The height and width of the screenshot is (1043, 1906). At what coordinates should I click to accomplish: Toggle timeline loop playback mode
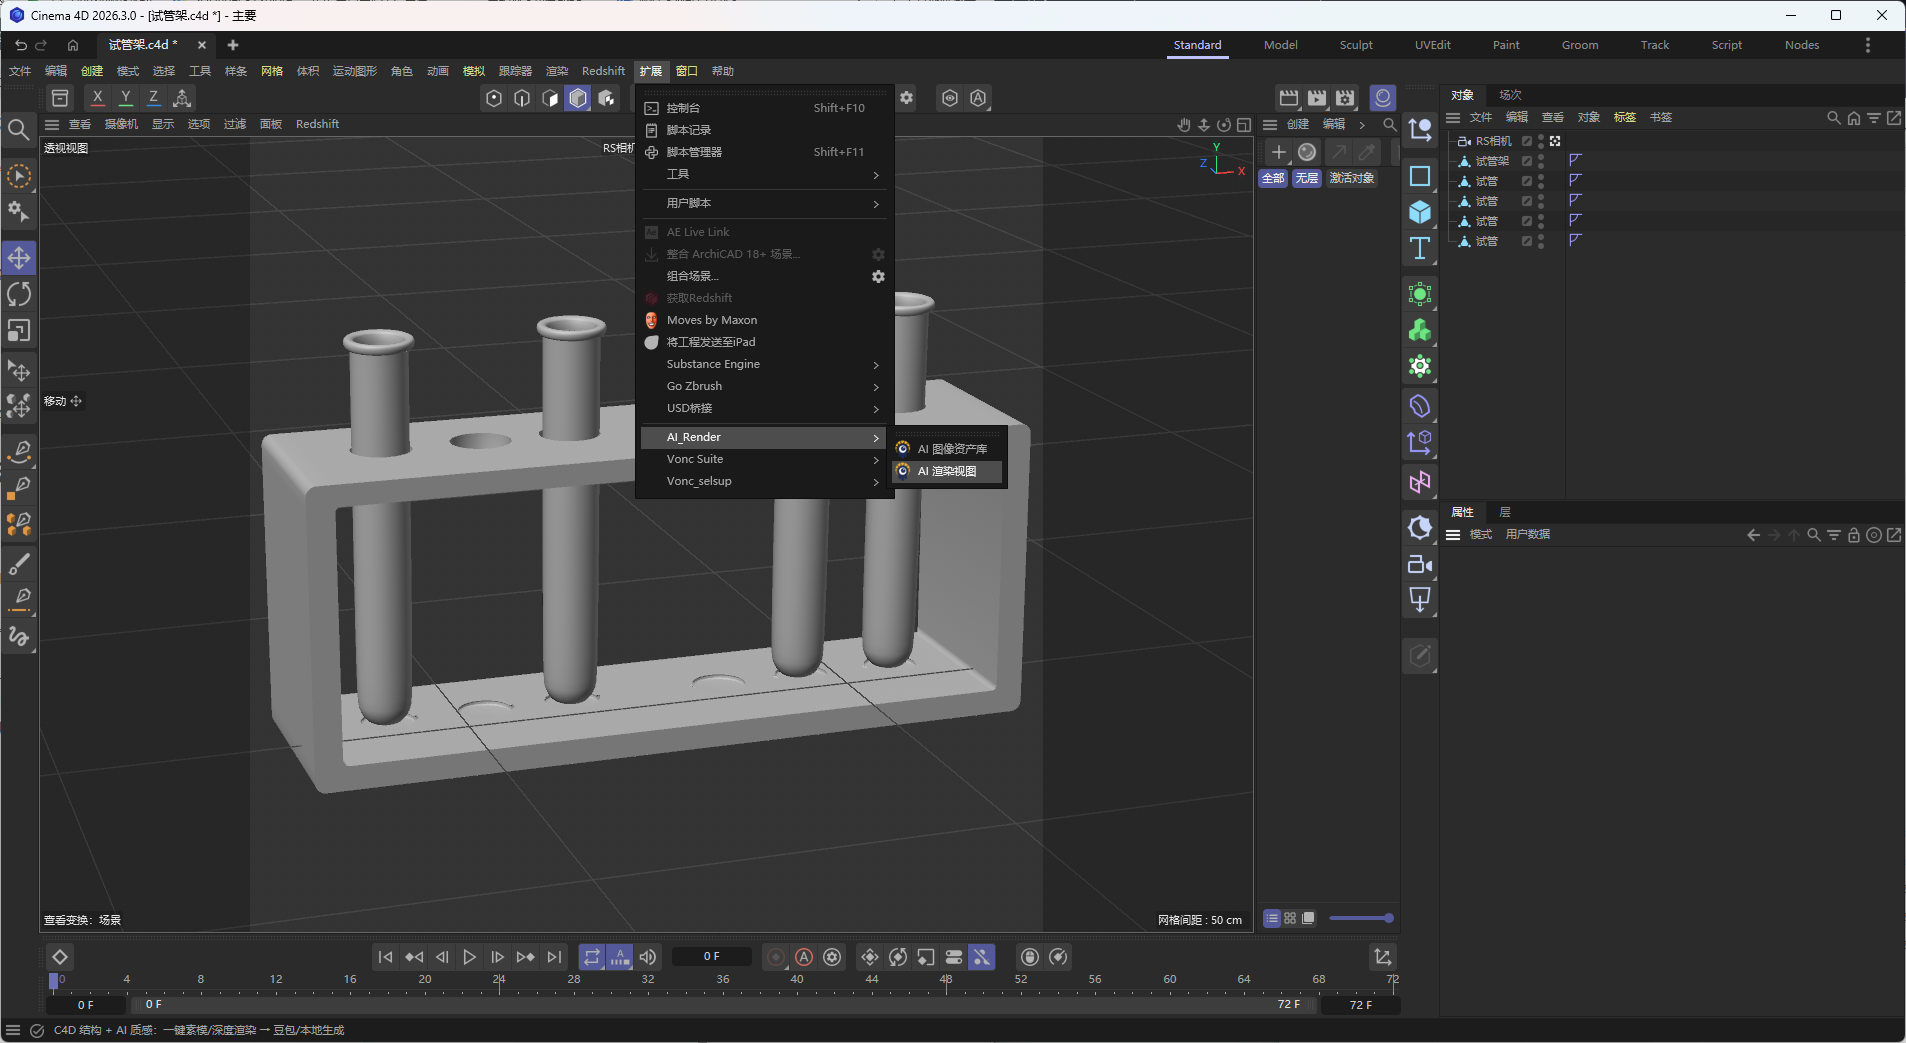[592, 957]
